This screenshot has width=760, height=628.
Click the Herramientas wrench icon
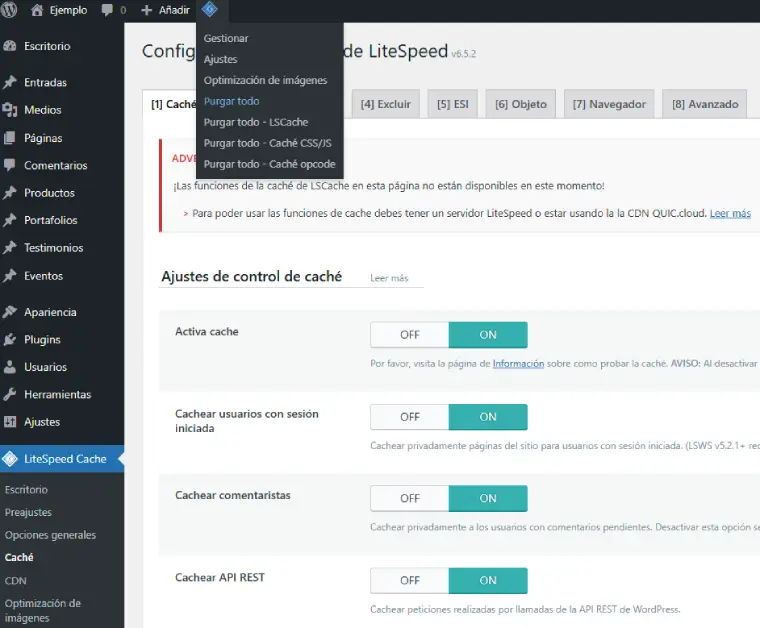point(10,394)
